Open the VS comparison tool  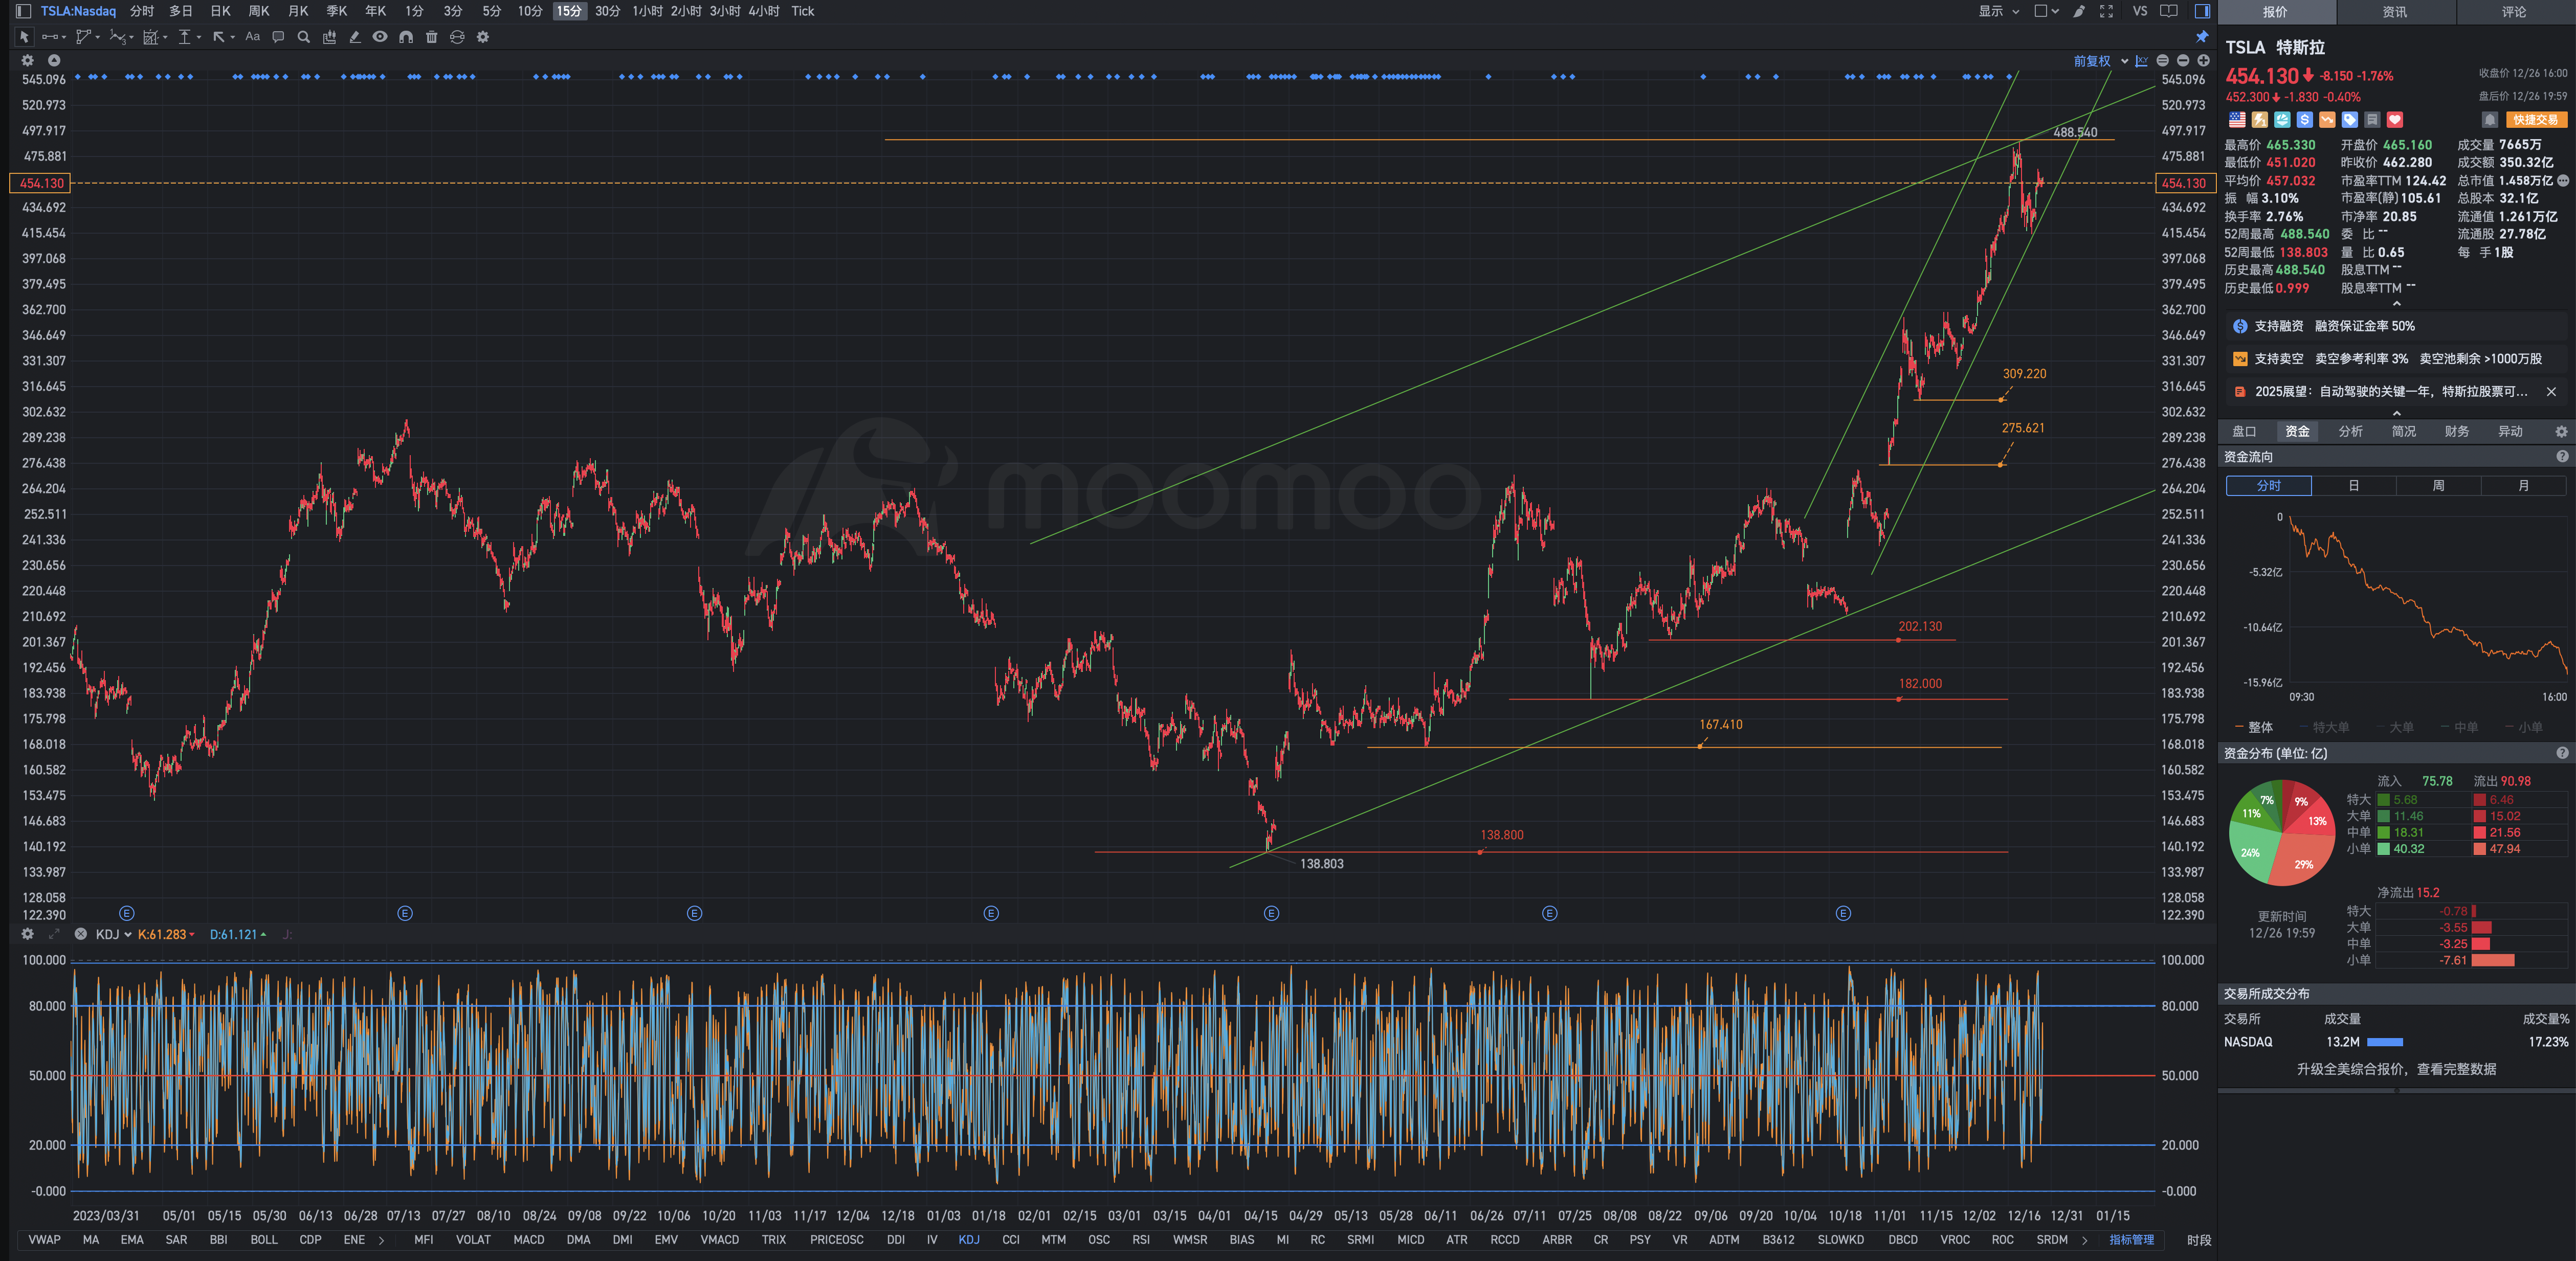pyautogui.click(x=2139, y=11)
